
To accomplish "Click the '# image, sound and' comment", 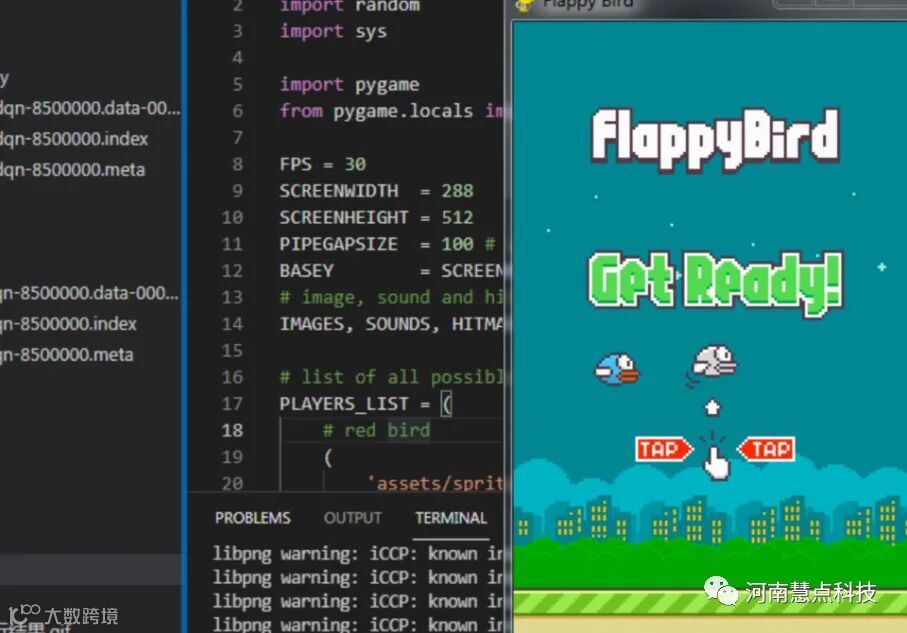I will (392, 297).
